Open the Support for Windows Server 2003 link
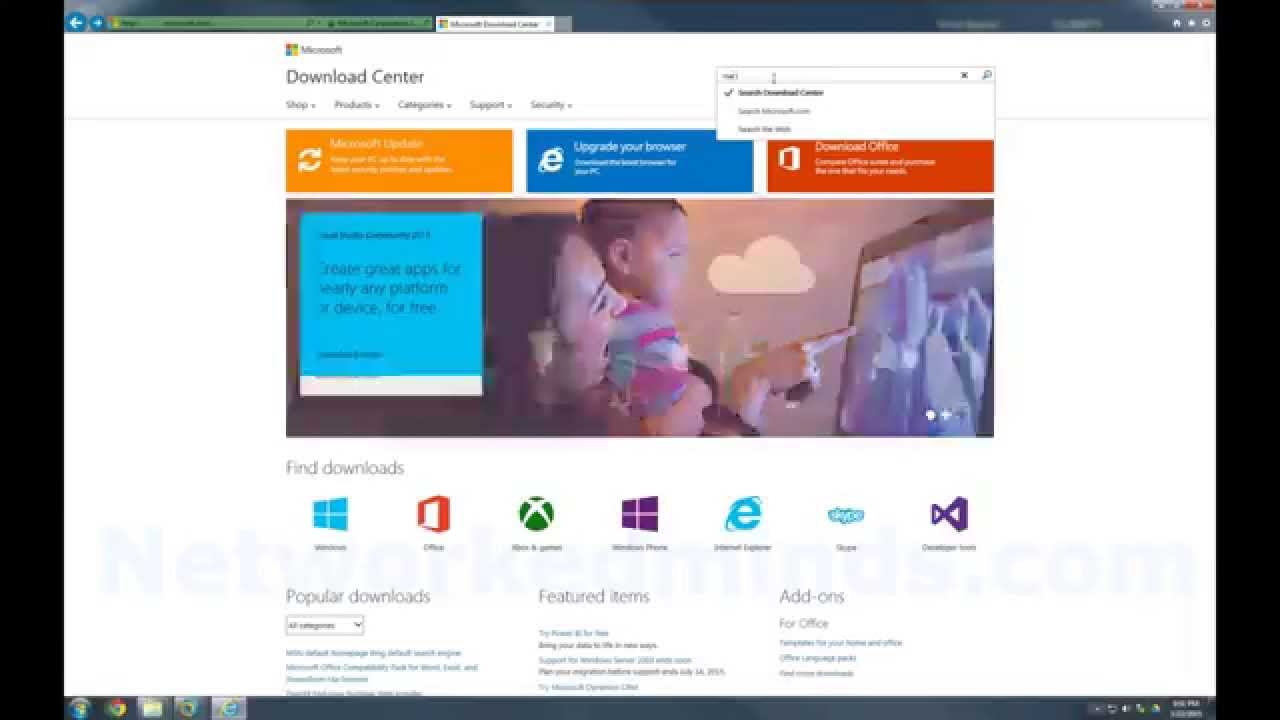The width and height of the screenshot is (1280, 720). tap(615, 660)
